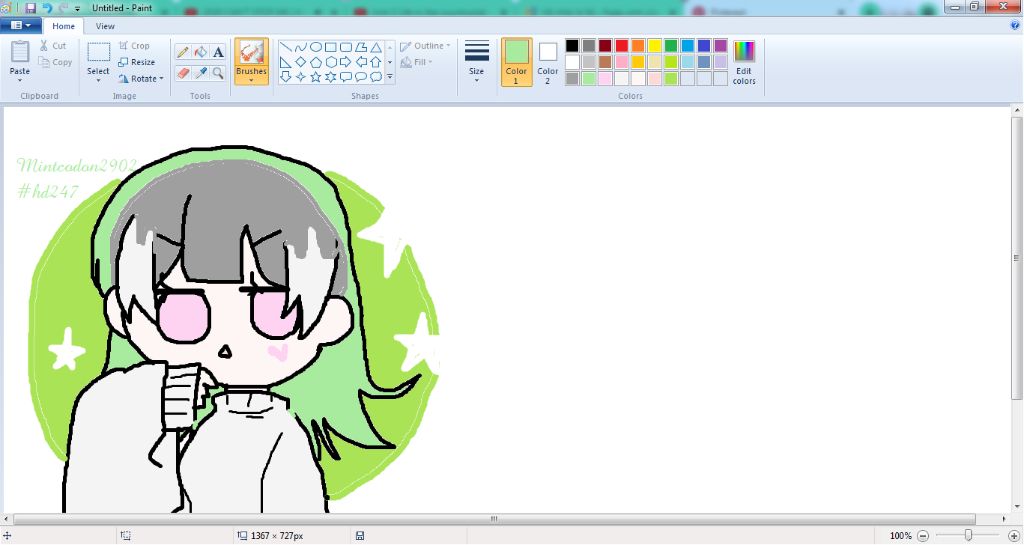Select the Pencil tool
The image size is (1024, 545).
click(183, 52)
